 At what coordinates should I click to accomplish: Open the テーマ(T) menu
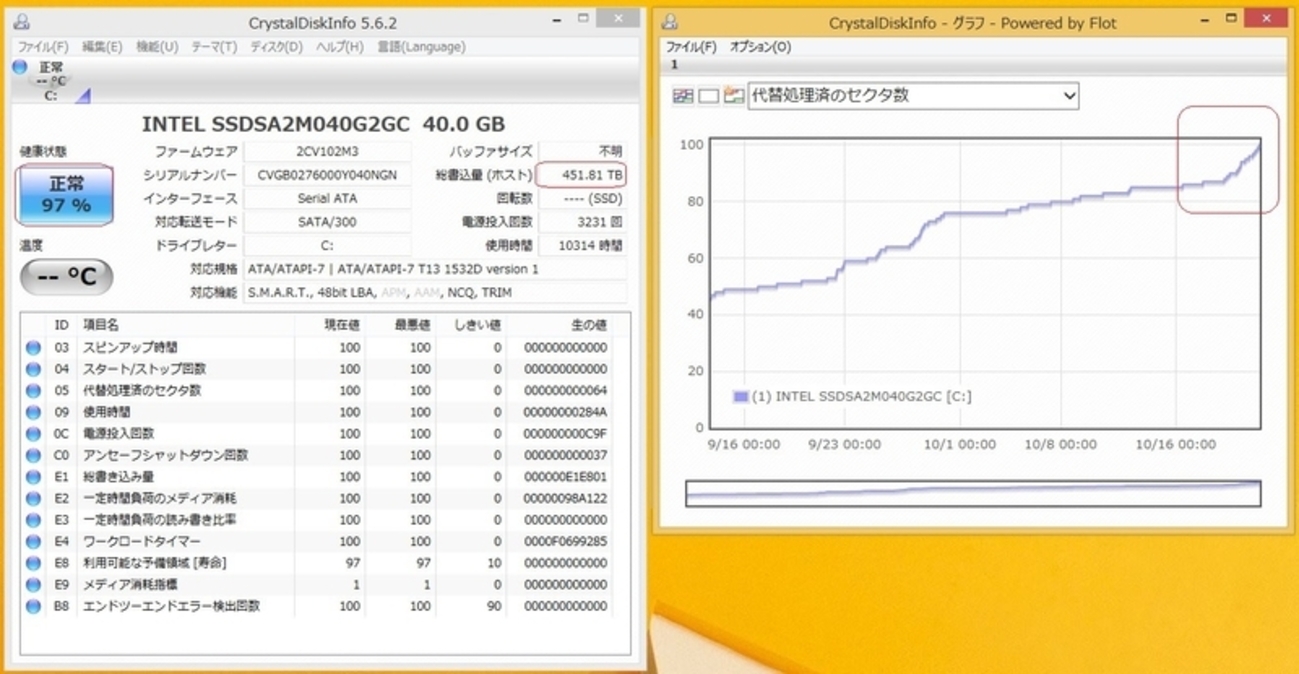pos(214,47)
